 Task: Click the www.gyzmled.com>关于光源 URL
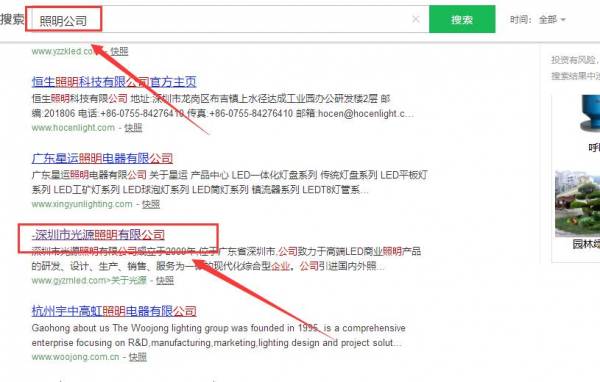[89, 280]
